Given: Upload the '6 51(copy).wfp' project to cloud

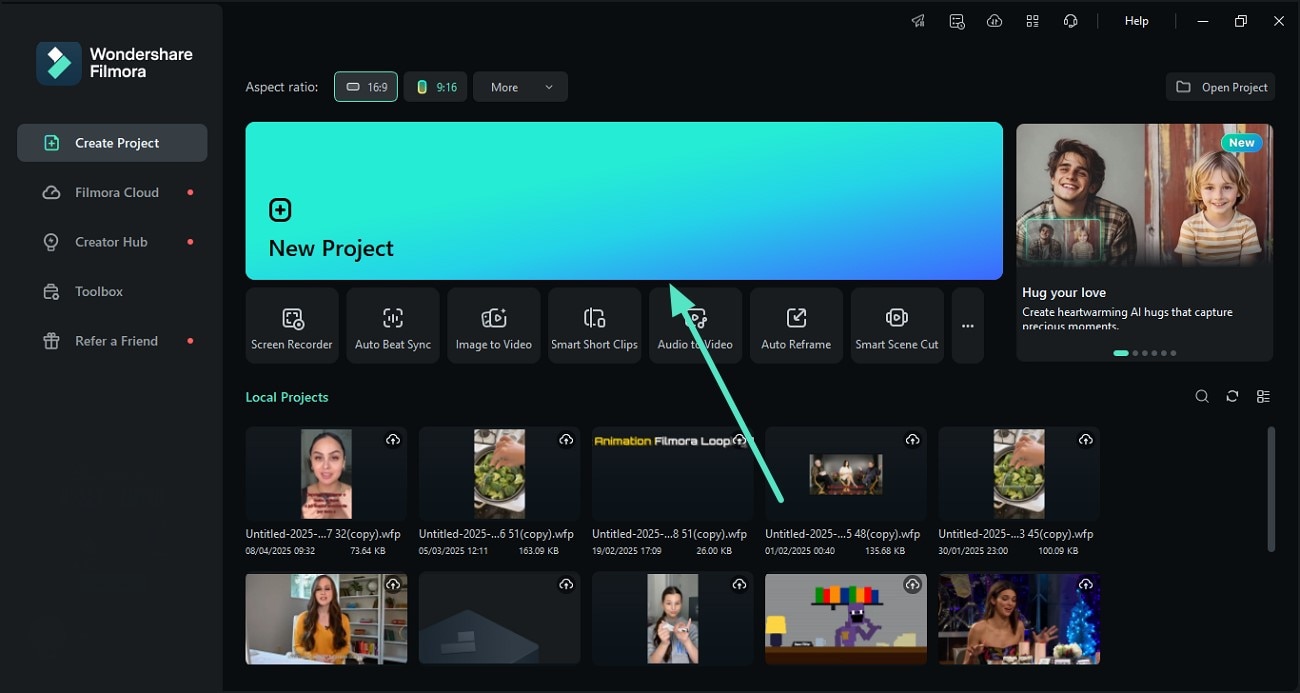Looking at the screenshot, I should pyautogui.click(x=566, y=440).
